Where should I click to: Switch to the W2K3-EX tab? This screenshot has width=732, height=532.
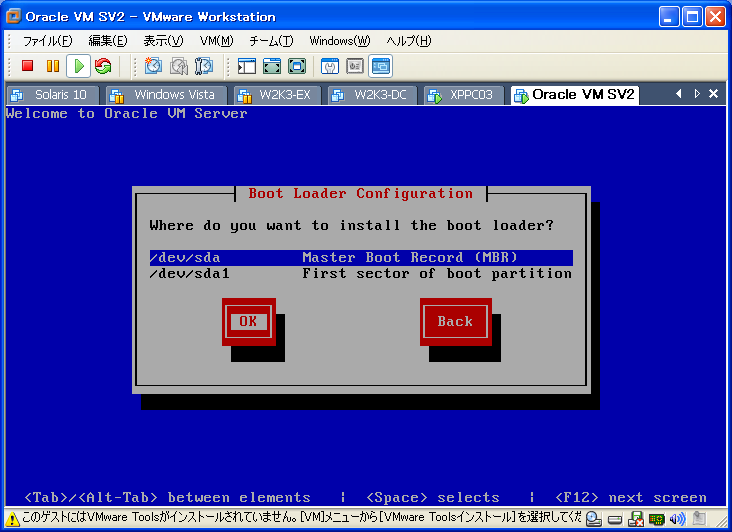pos(277,95)
